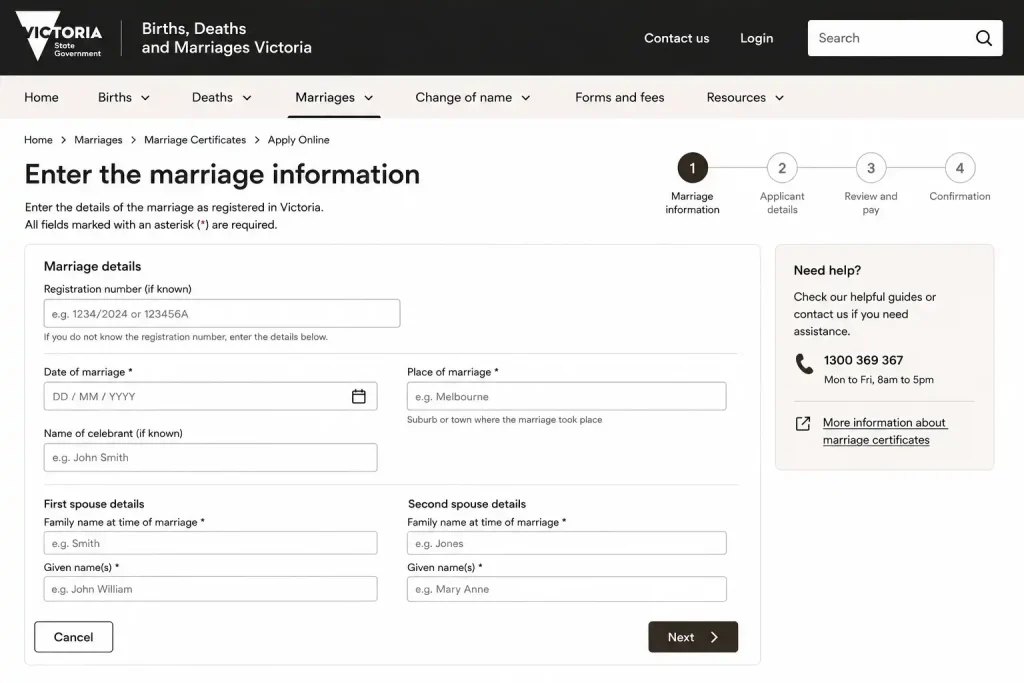Click the search magnifier icon

point(984,38)
